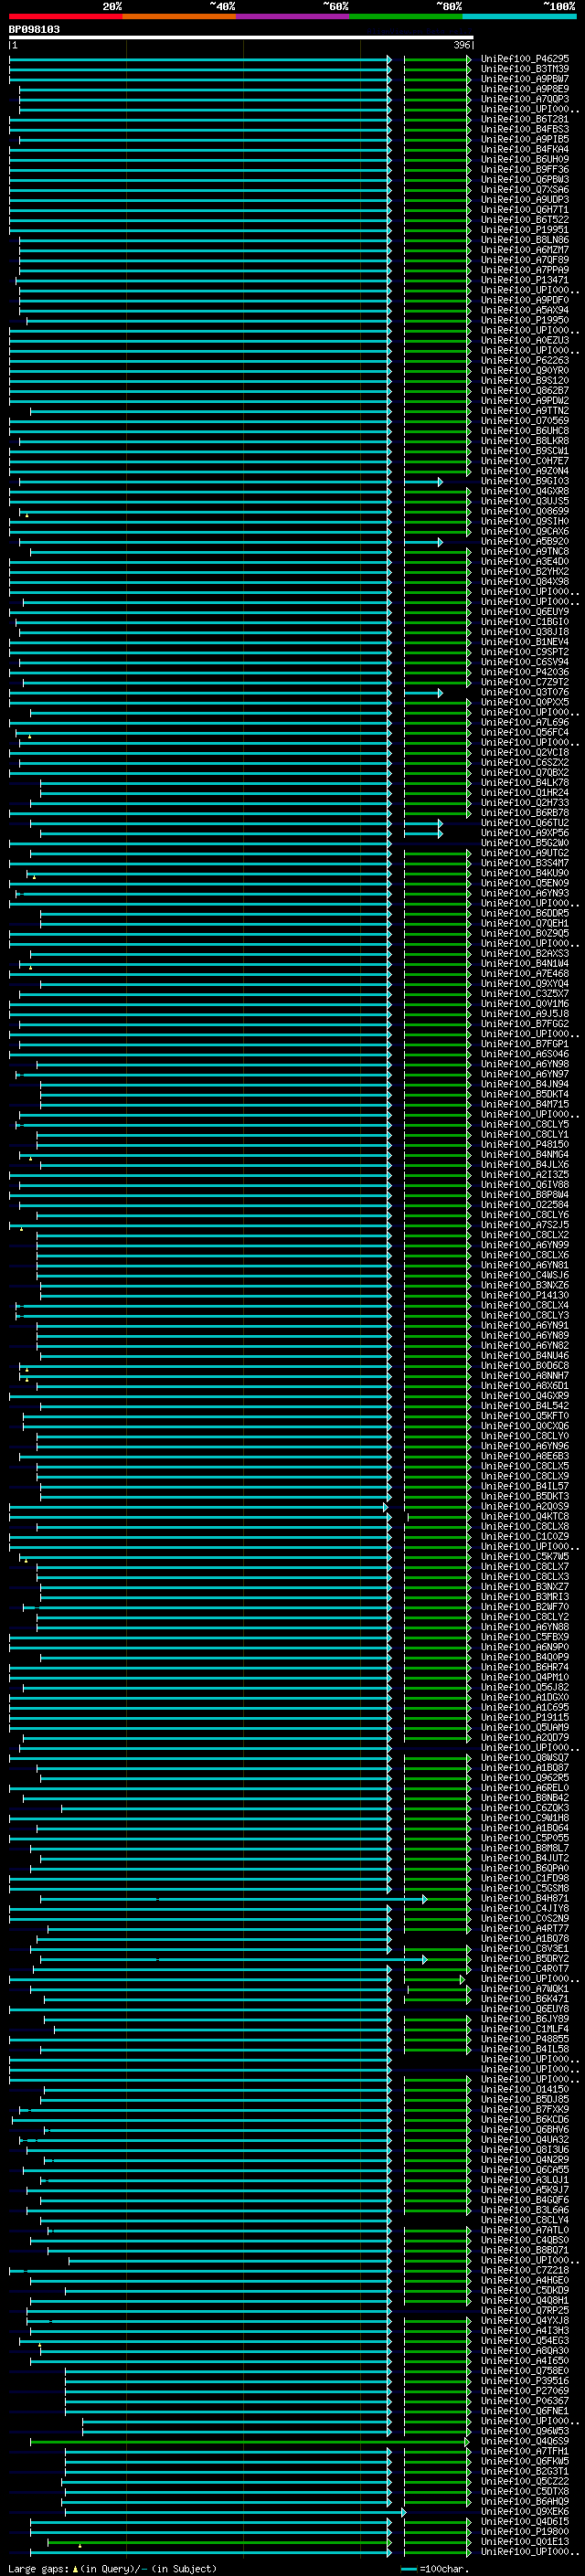Open the UniRef100_Q7XSA6 entry

[x=525, y=190]
